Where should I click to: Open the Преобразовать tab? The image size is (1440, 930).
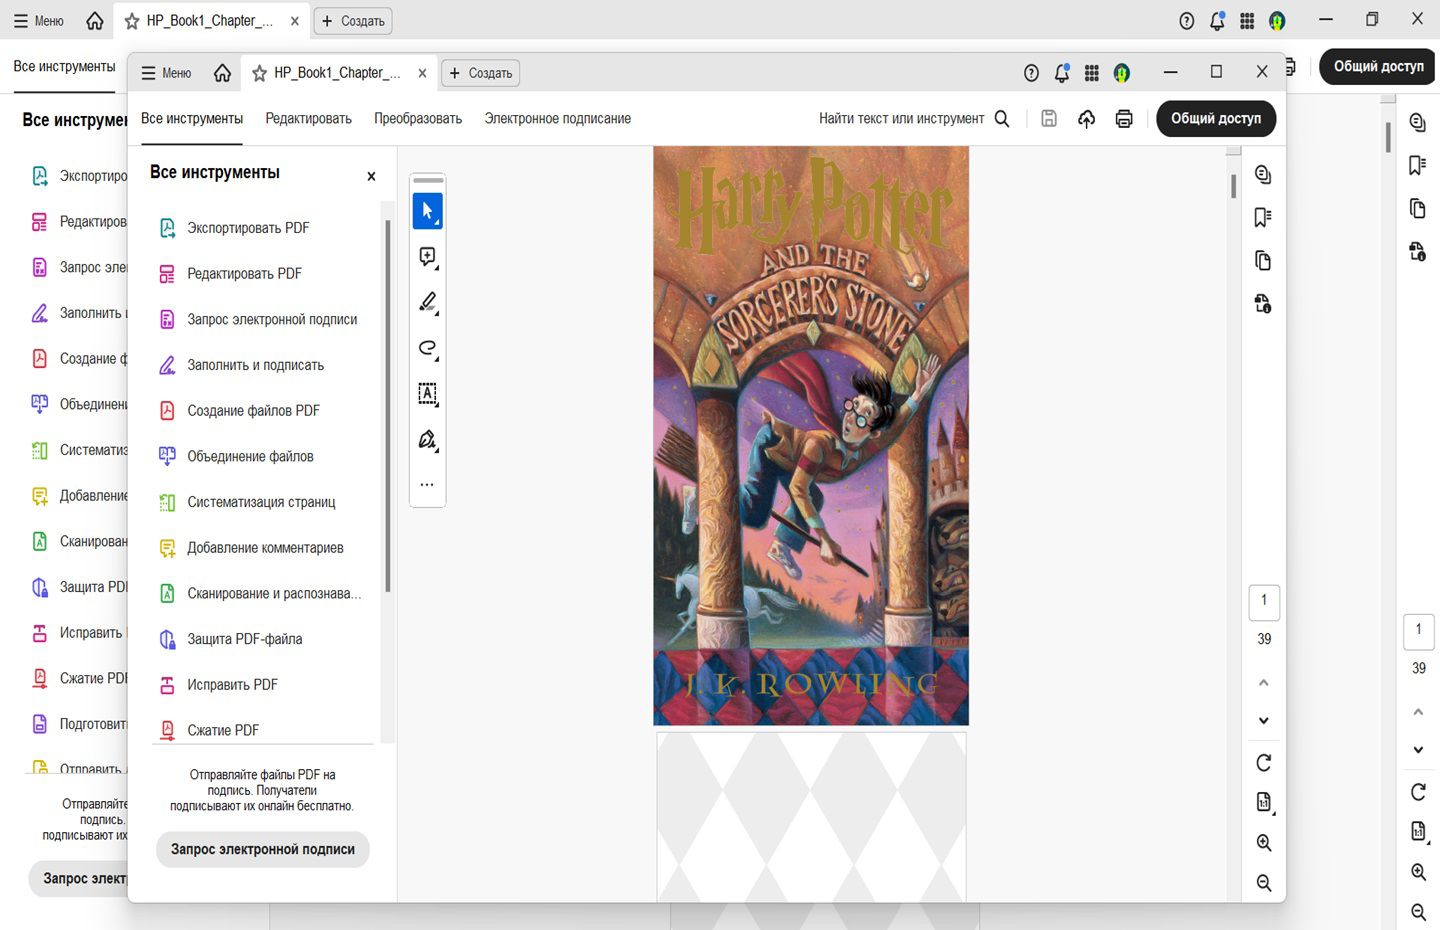pos(418,119)
